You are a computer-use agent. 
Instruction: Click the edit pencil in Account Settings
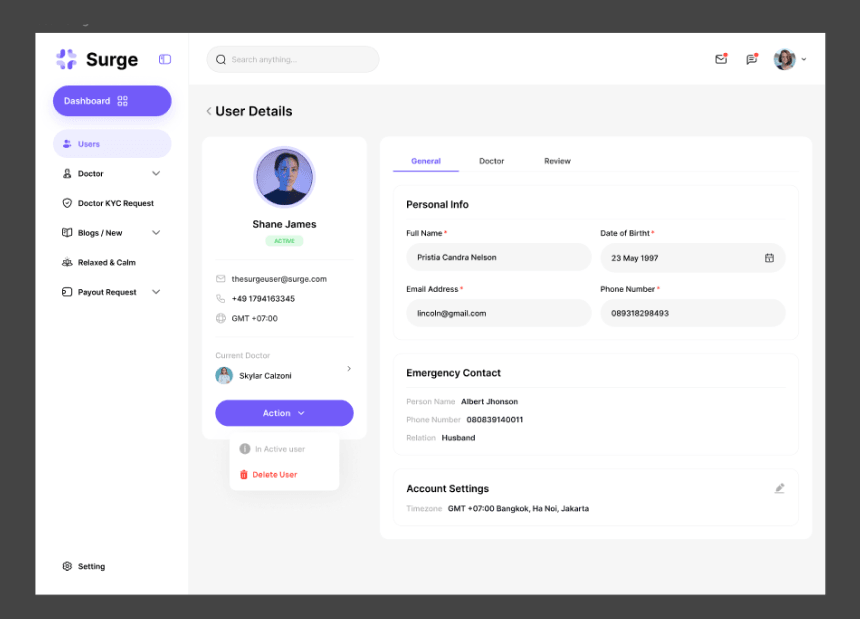tap(779, 488)
